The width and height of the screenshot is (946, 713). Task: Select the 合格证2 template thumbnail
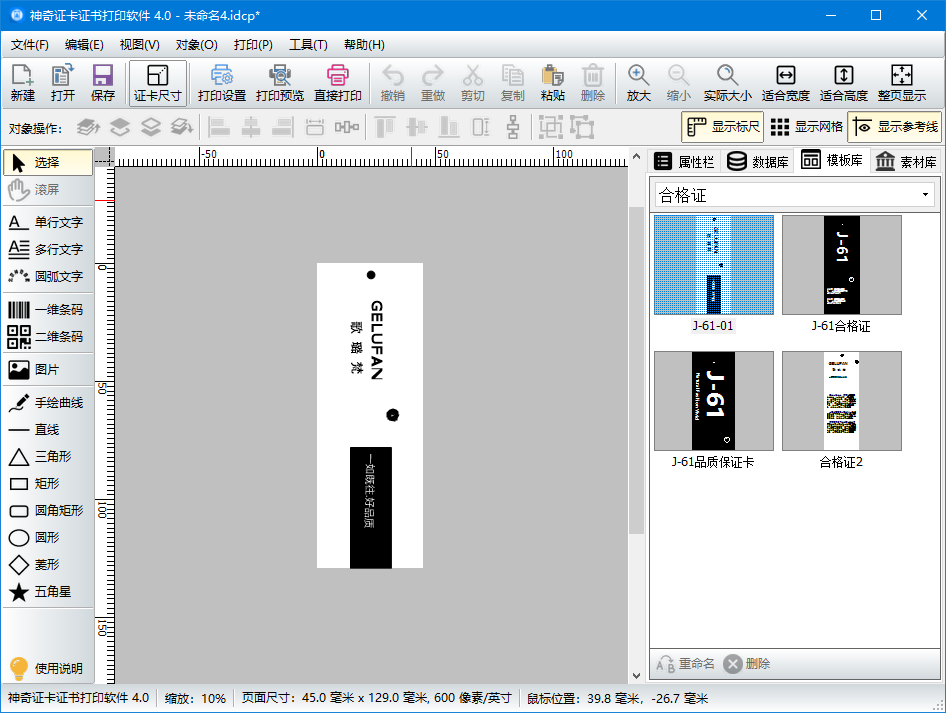click(x=842, y=401)
